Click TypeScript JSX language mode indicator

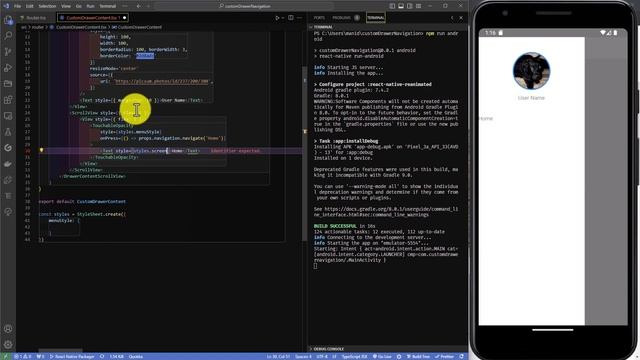coord(354,357)
